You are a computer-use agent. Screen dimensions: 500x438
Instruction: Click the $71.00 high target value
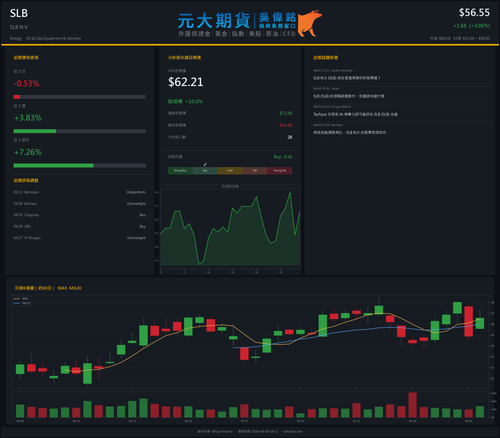click(286, 113)
